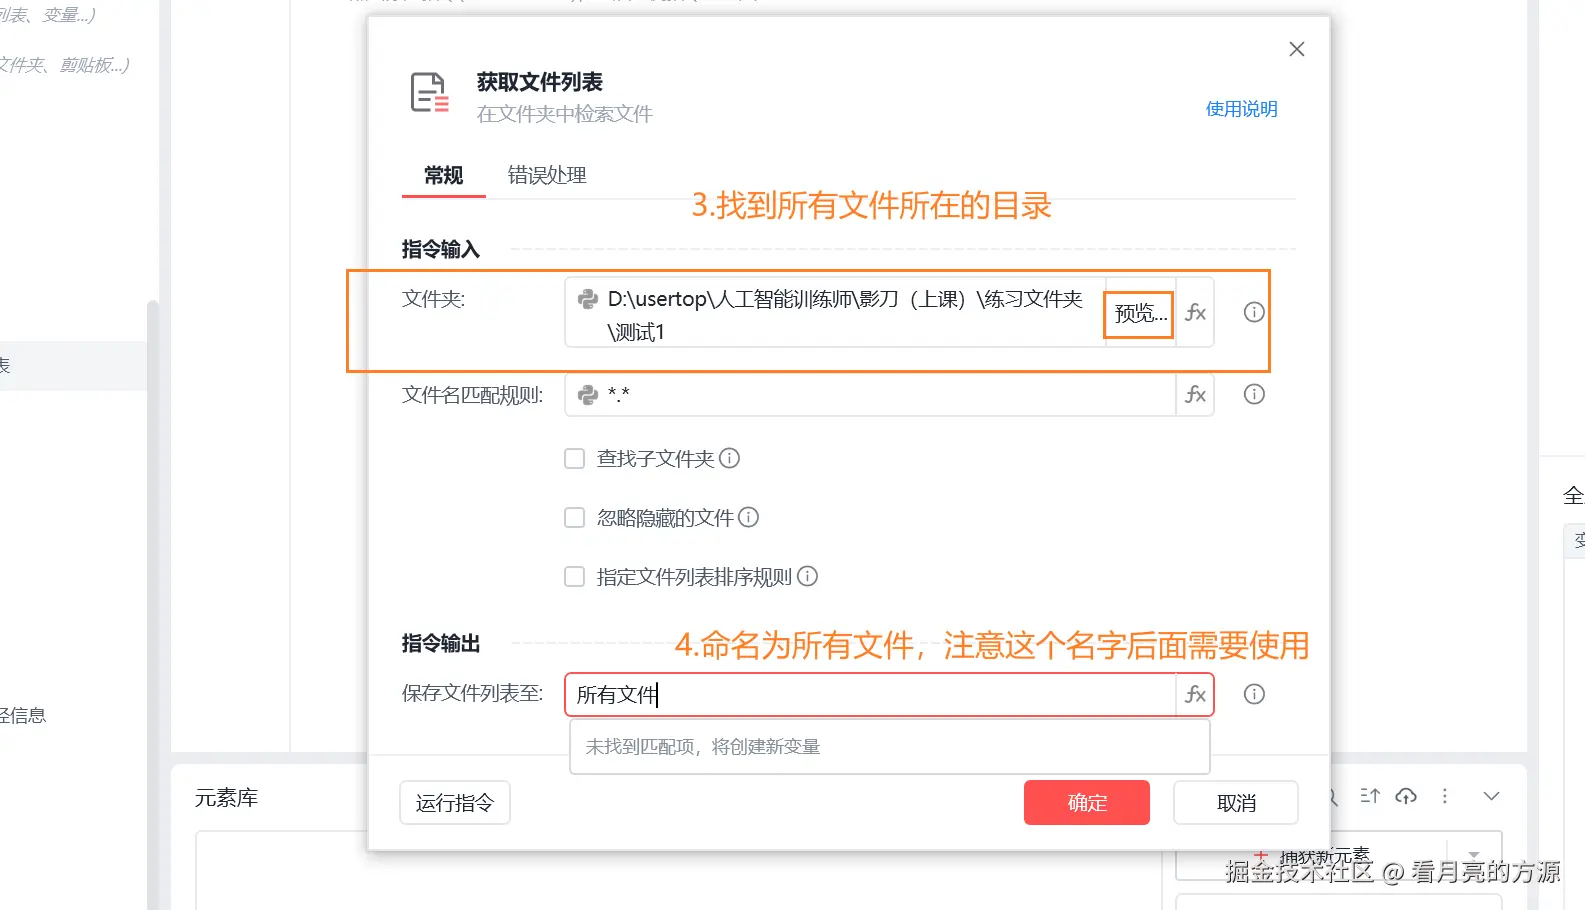This screenshot has width=1585, height=910.
Task: Click the fx icon for filename match rule
Action: [x=1195, y=395]
